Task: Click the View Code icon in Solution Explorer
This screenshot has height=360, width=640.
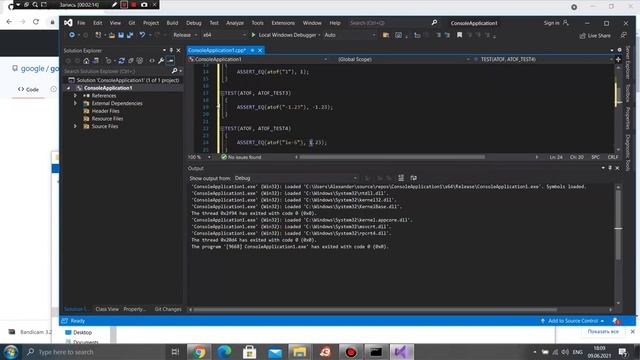Action: [x=151, y=61]
